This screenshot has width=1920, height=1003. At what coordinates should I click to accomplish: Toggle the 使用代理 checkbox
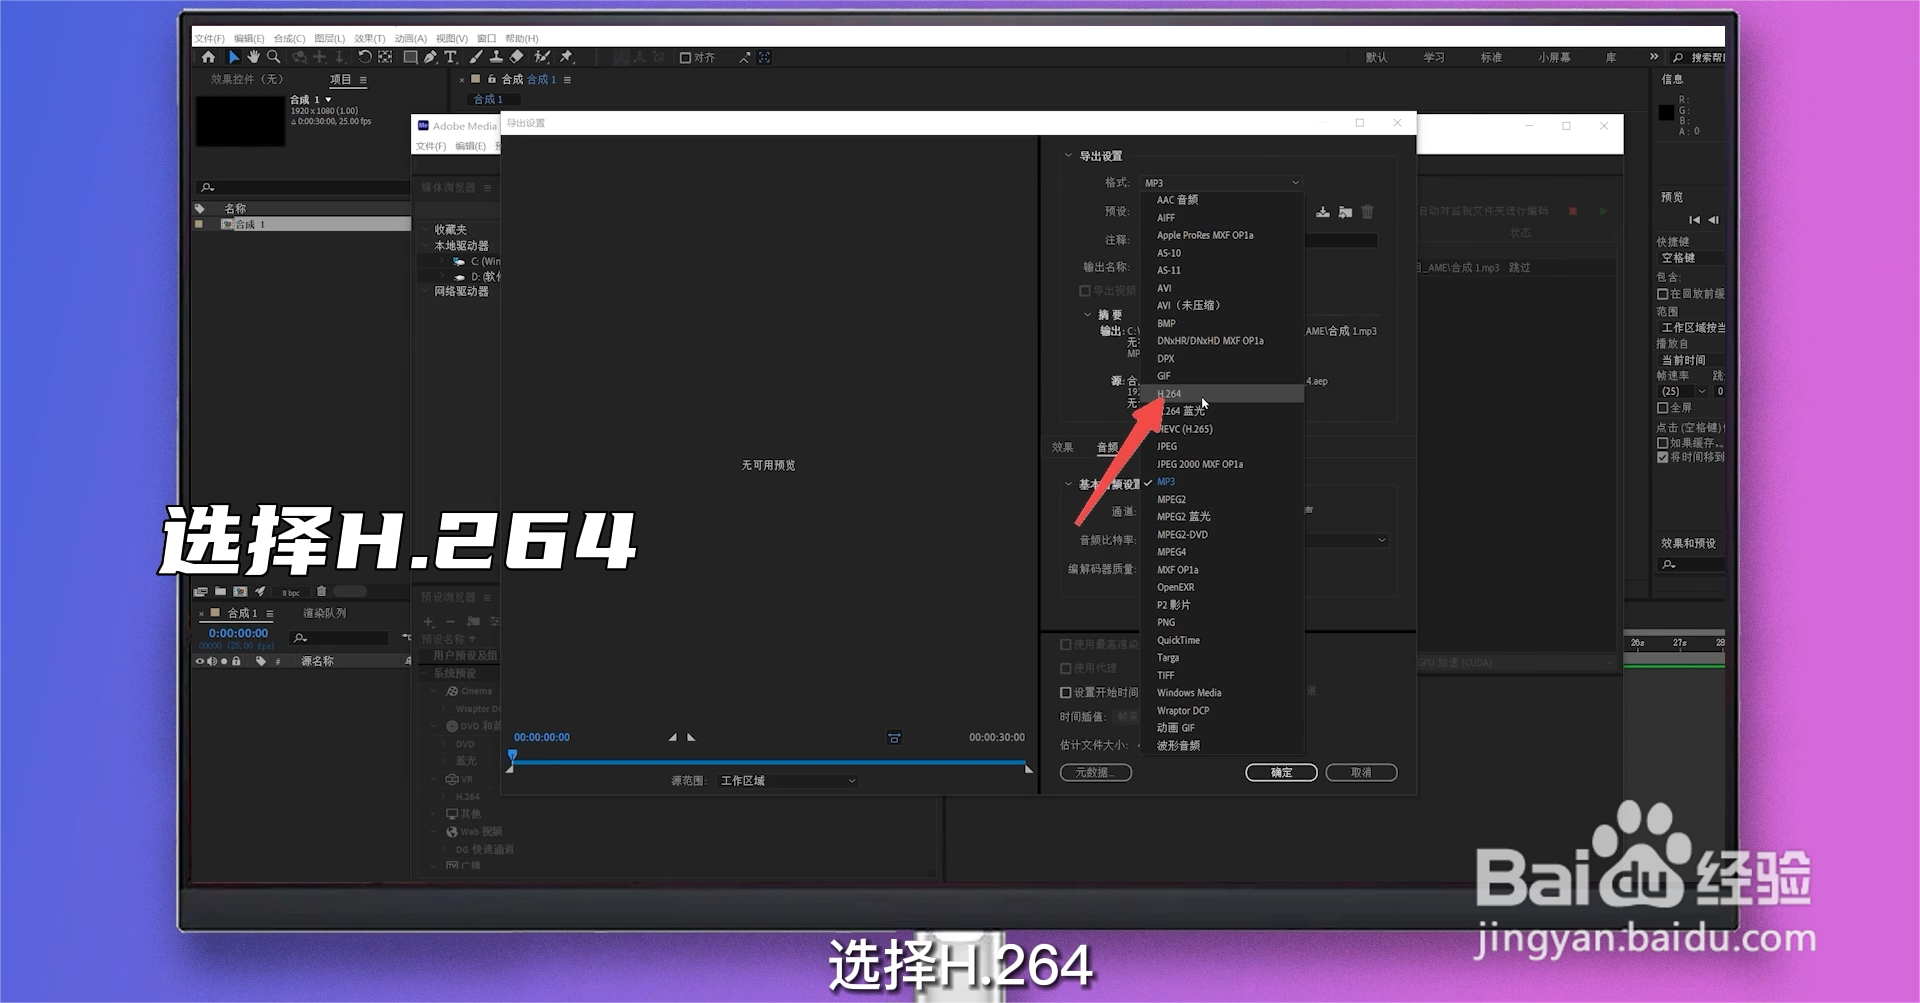[1066, 668]
